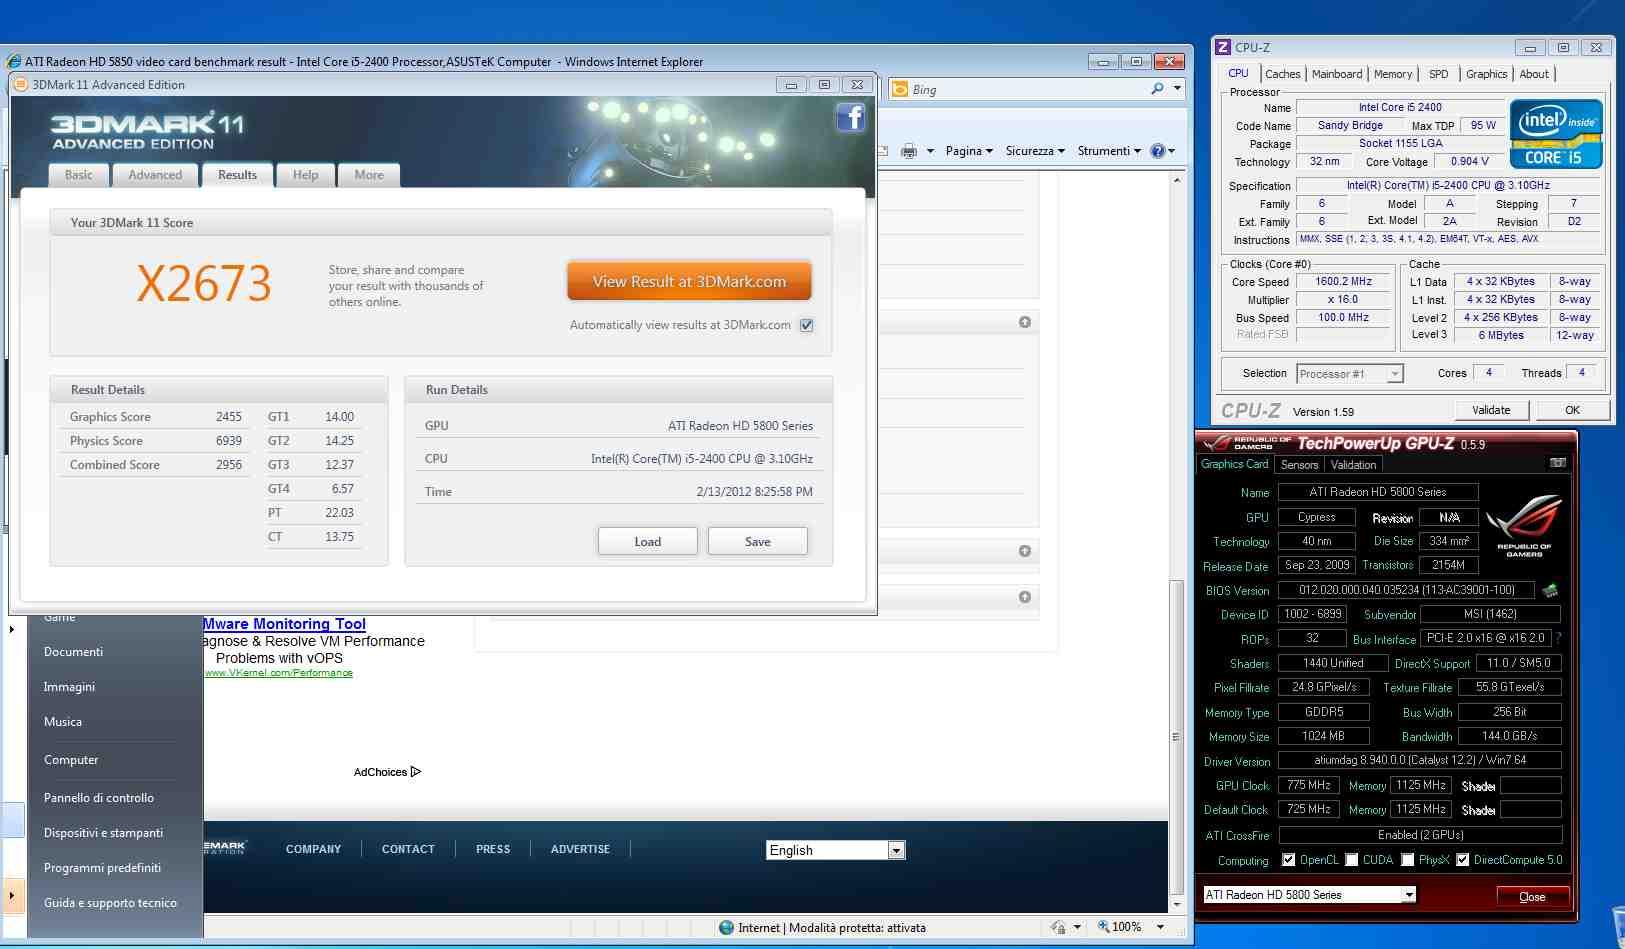Open the Help tab in 3DMark 11
Image resolution: width=1625 pixels, height=949 pixels.
(306, 175)
